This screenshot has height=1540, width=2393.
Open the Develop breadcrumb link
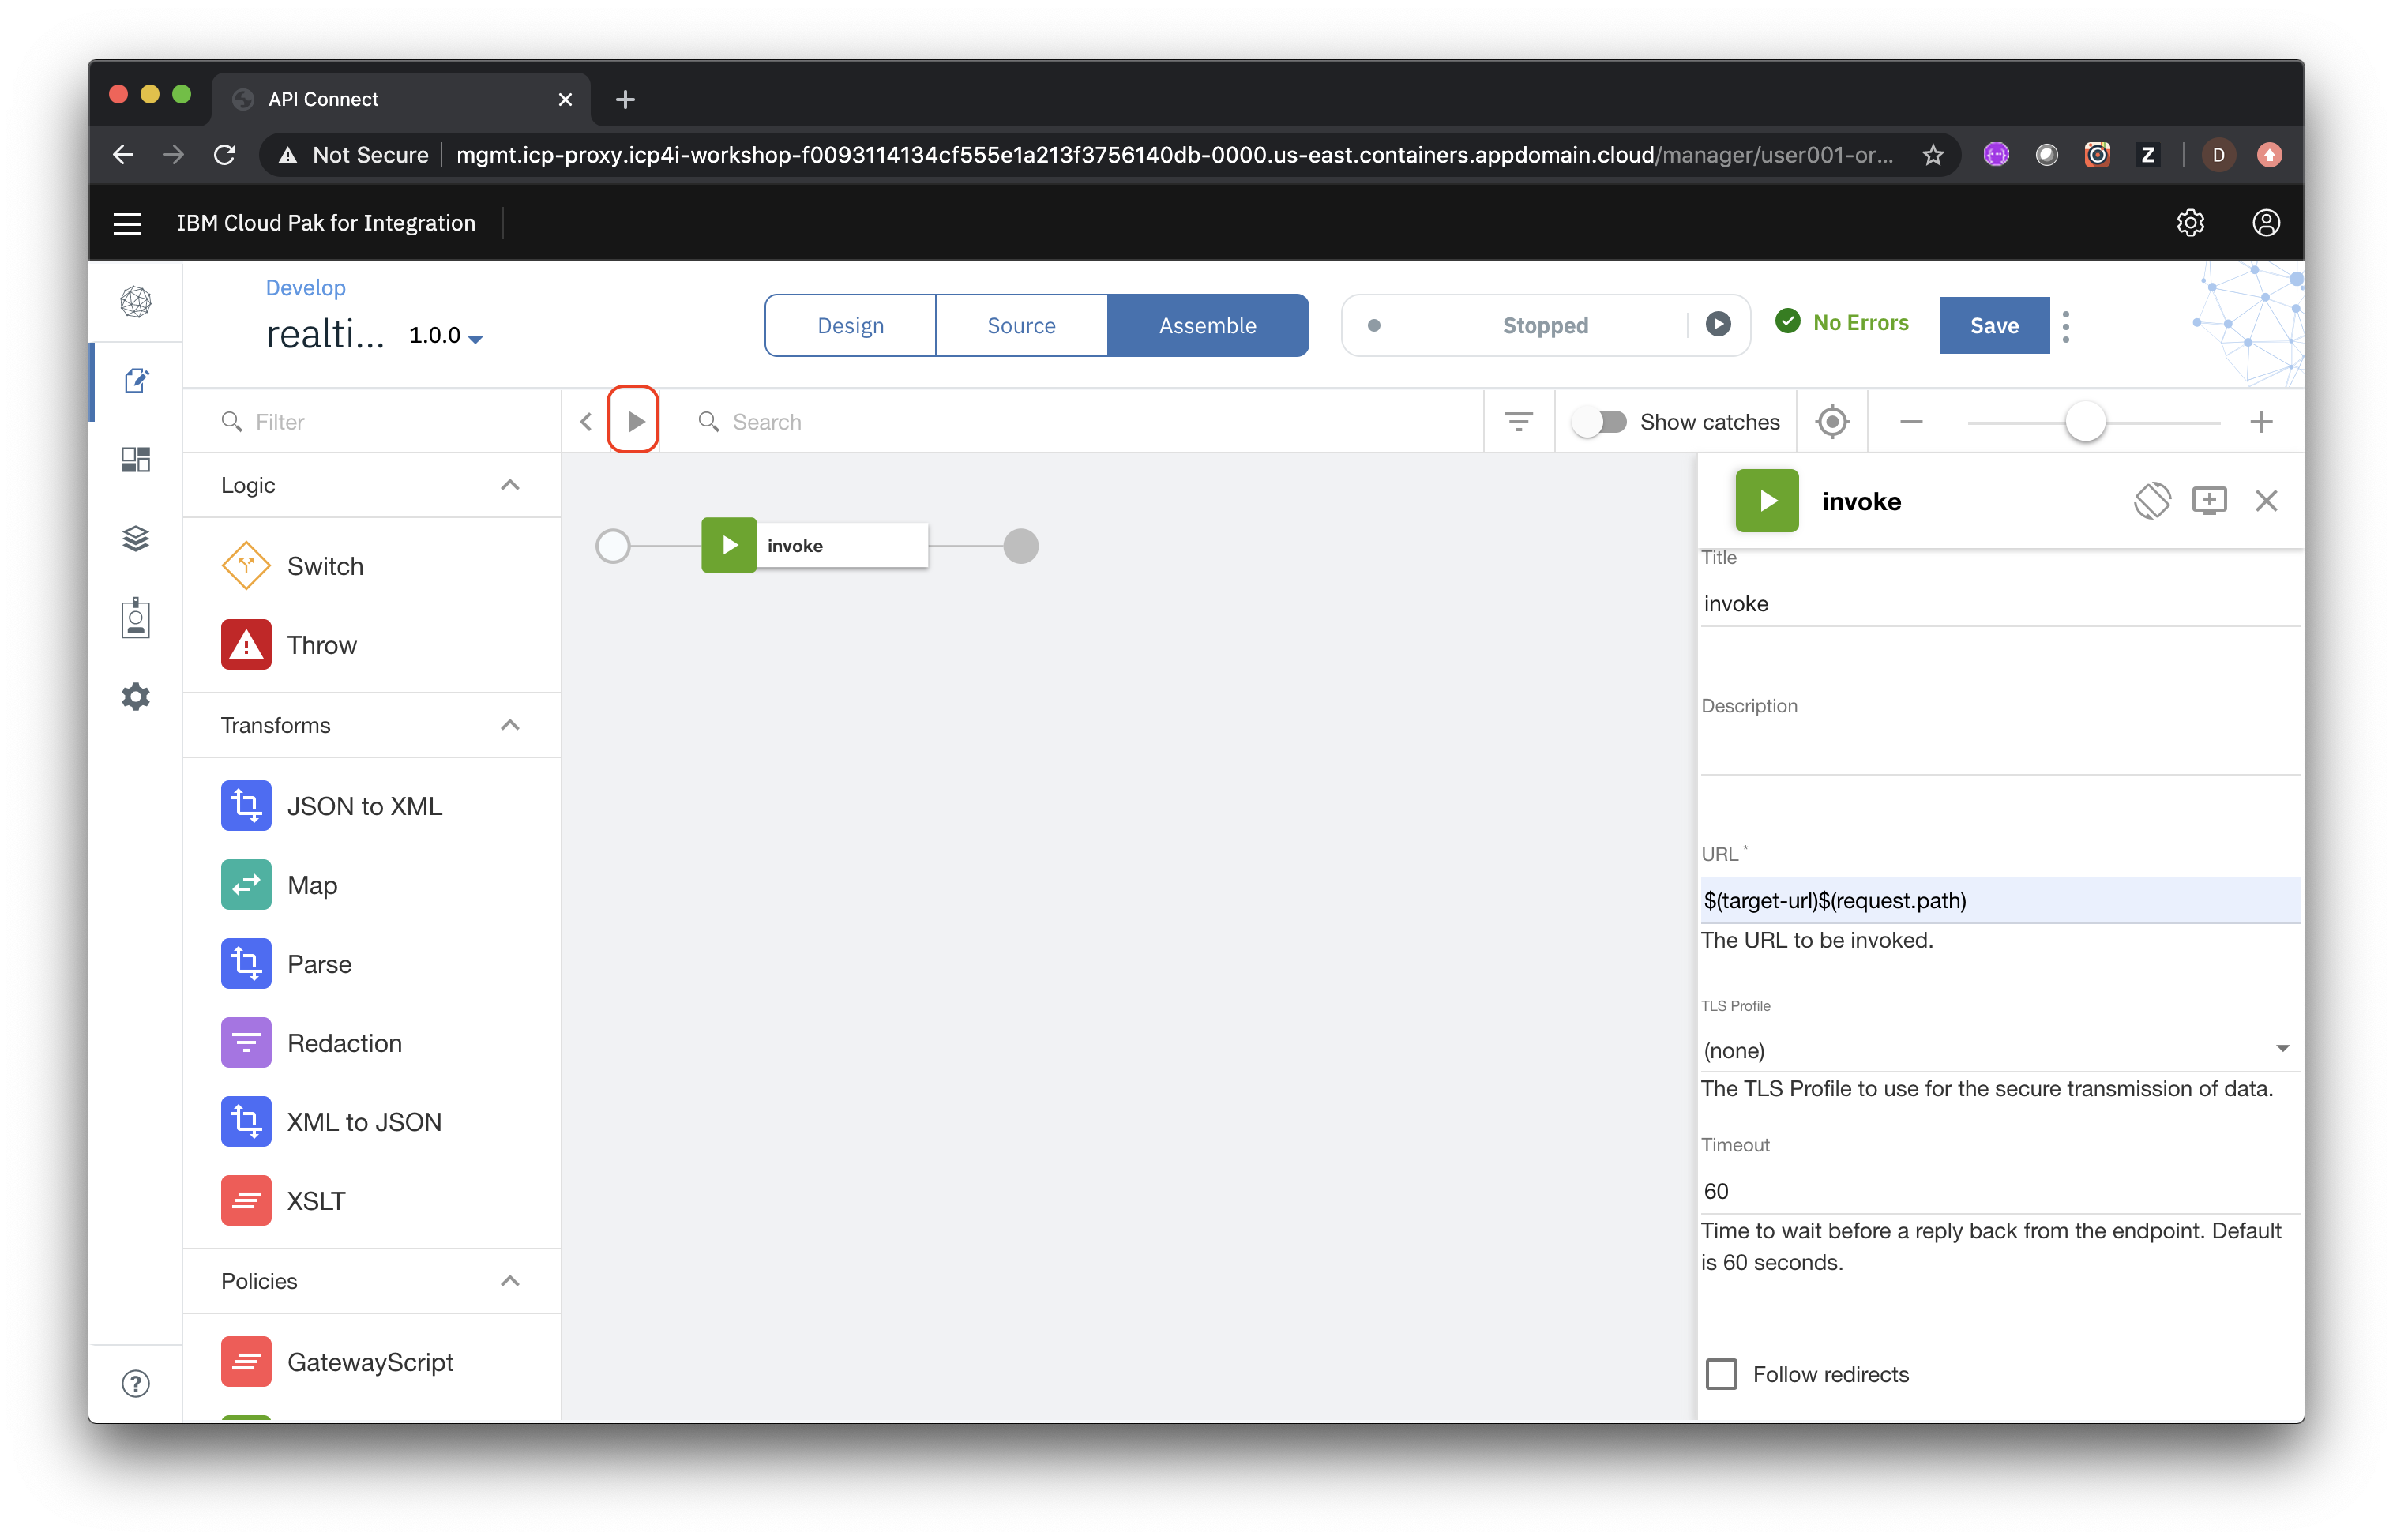tap(305, 288)
